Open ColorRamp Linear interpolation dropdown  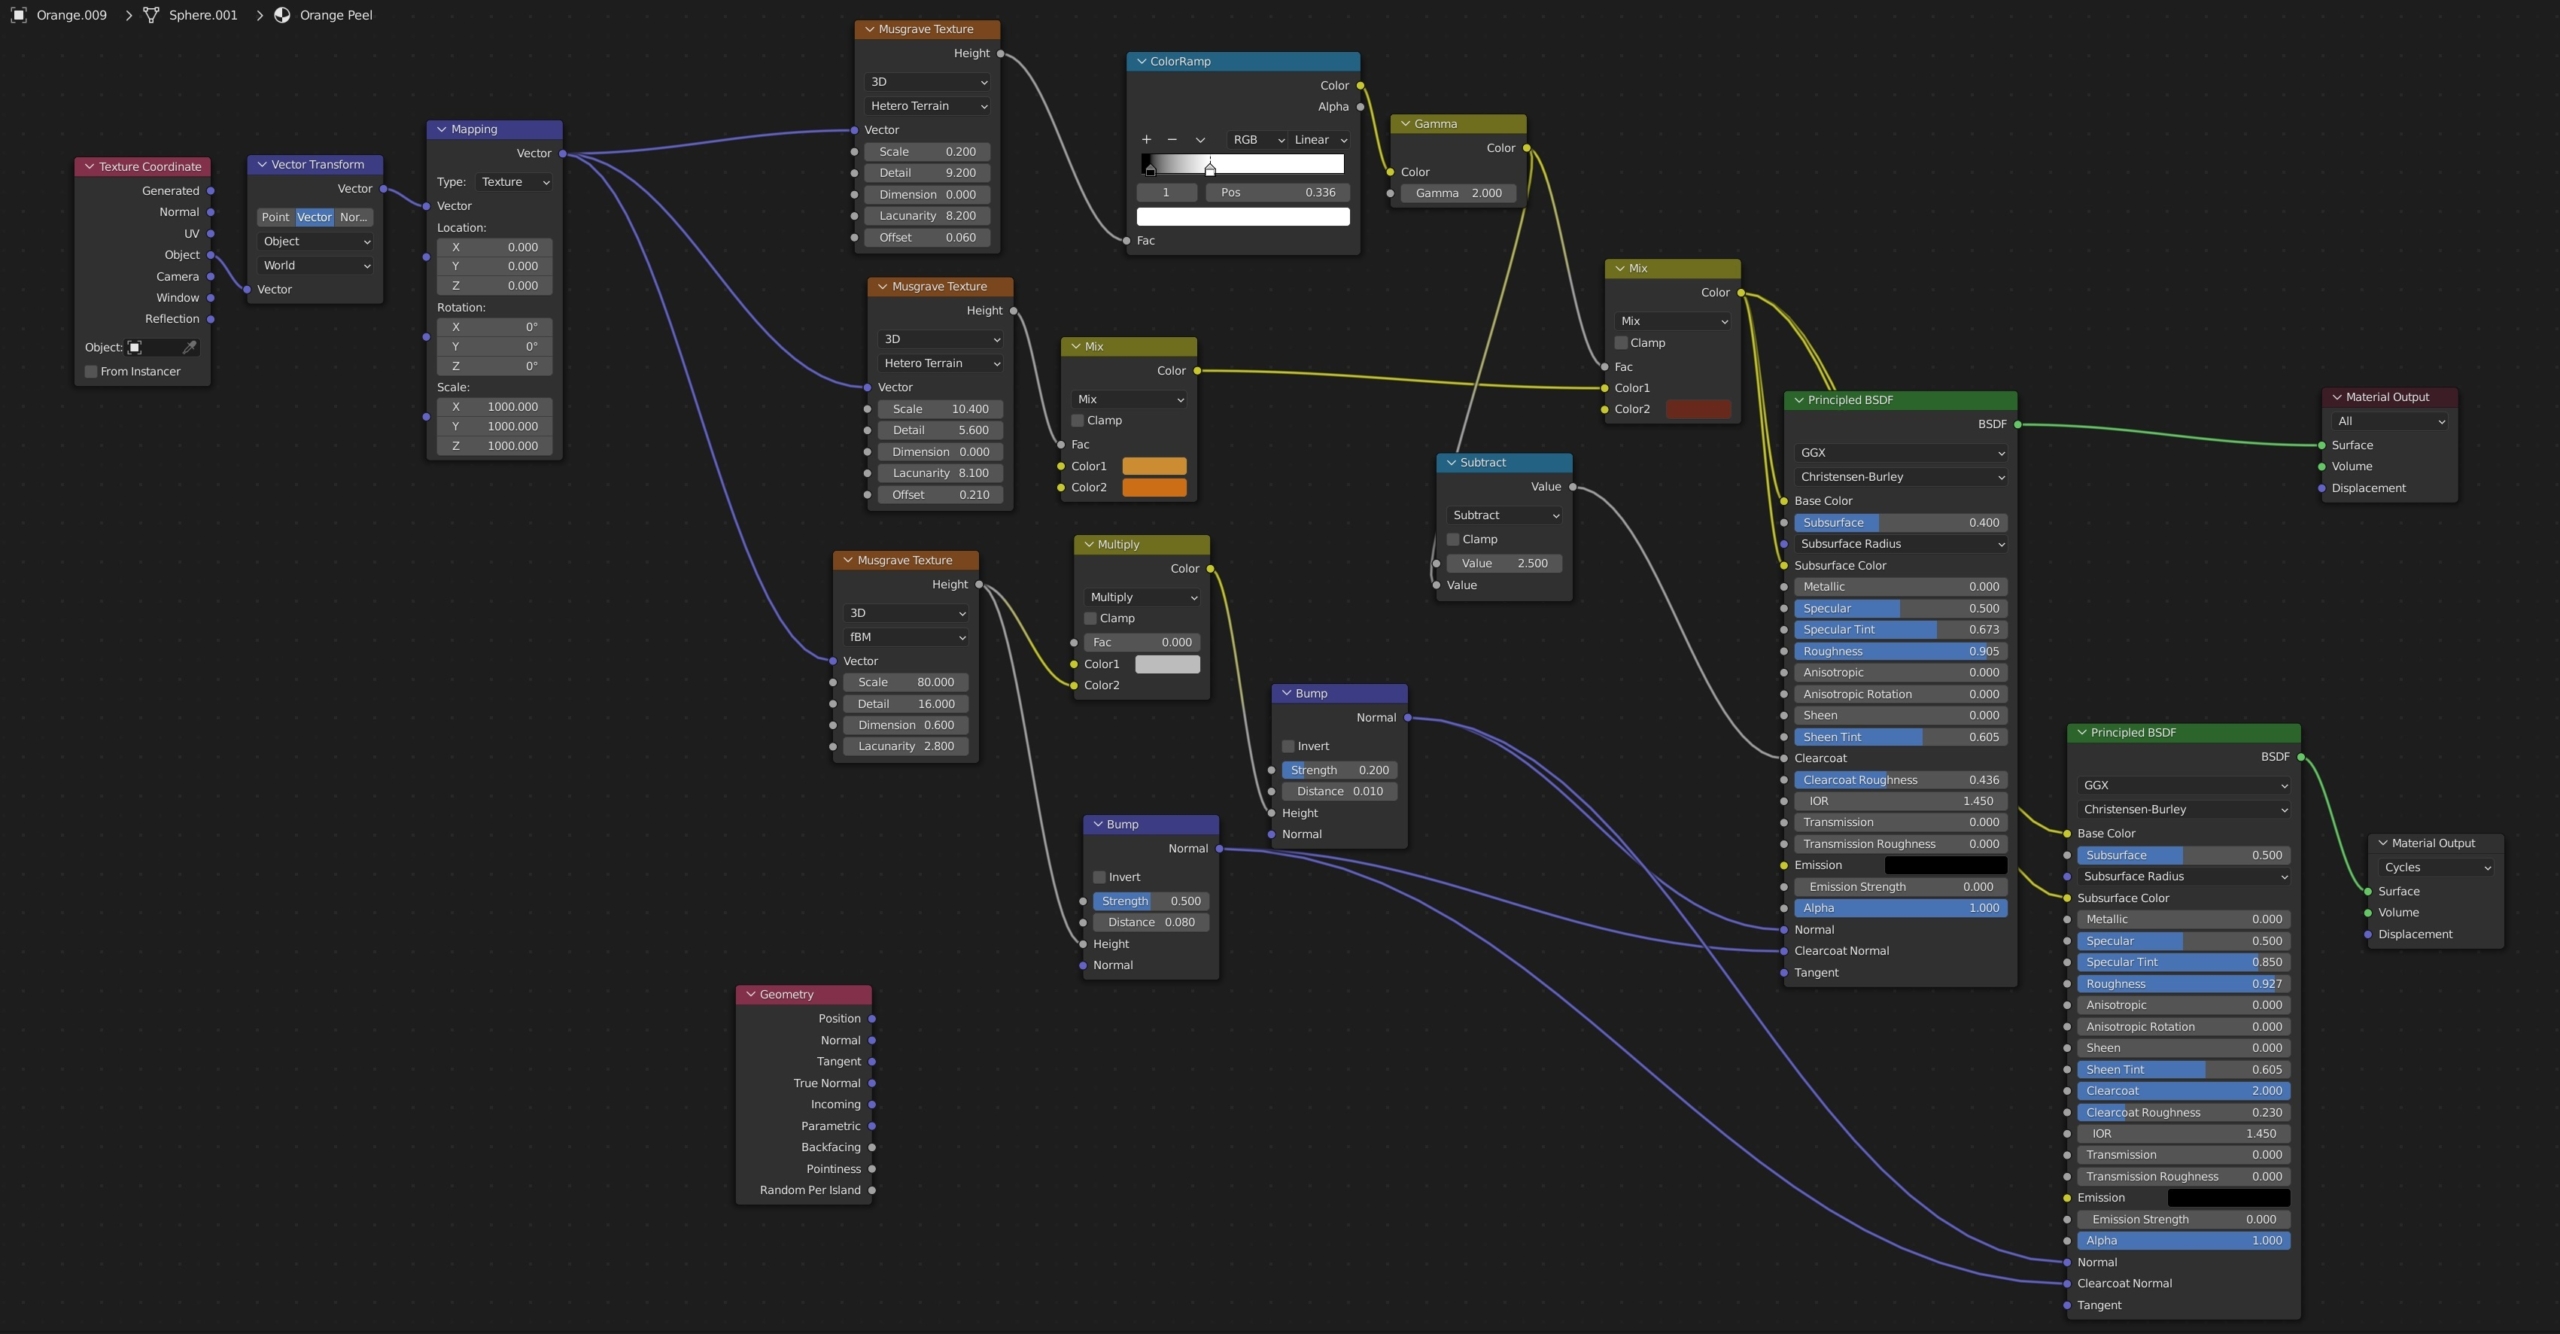[x=1320, y=140]
